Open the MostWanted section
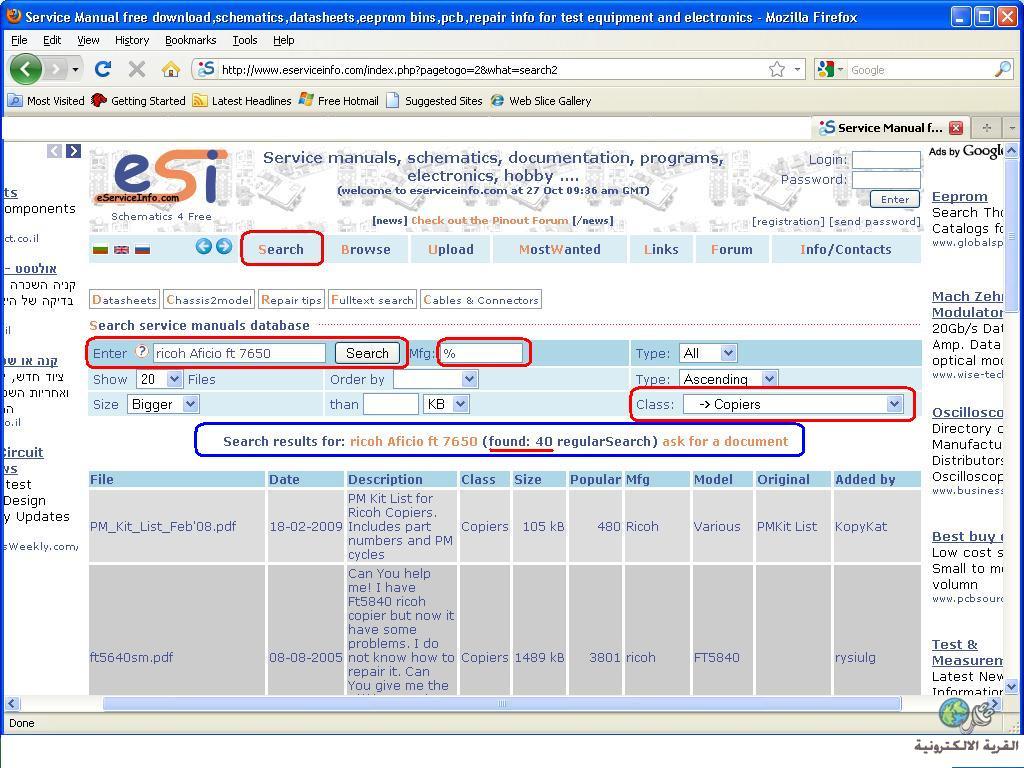Viewport: 1024px width, 768px height. coord(560,249)
